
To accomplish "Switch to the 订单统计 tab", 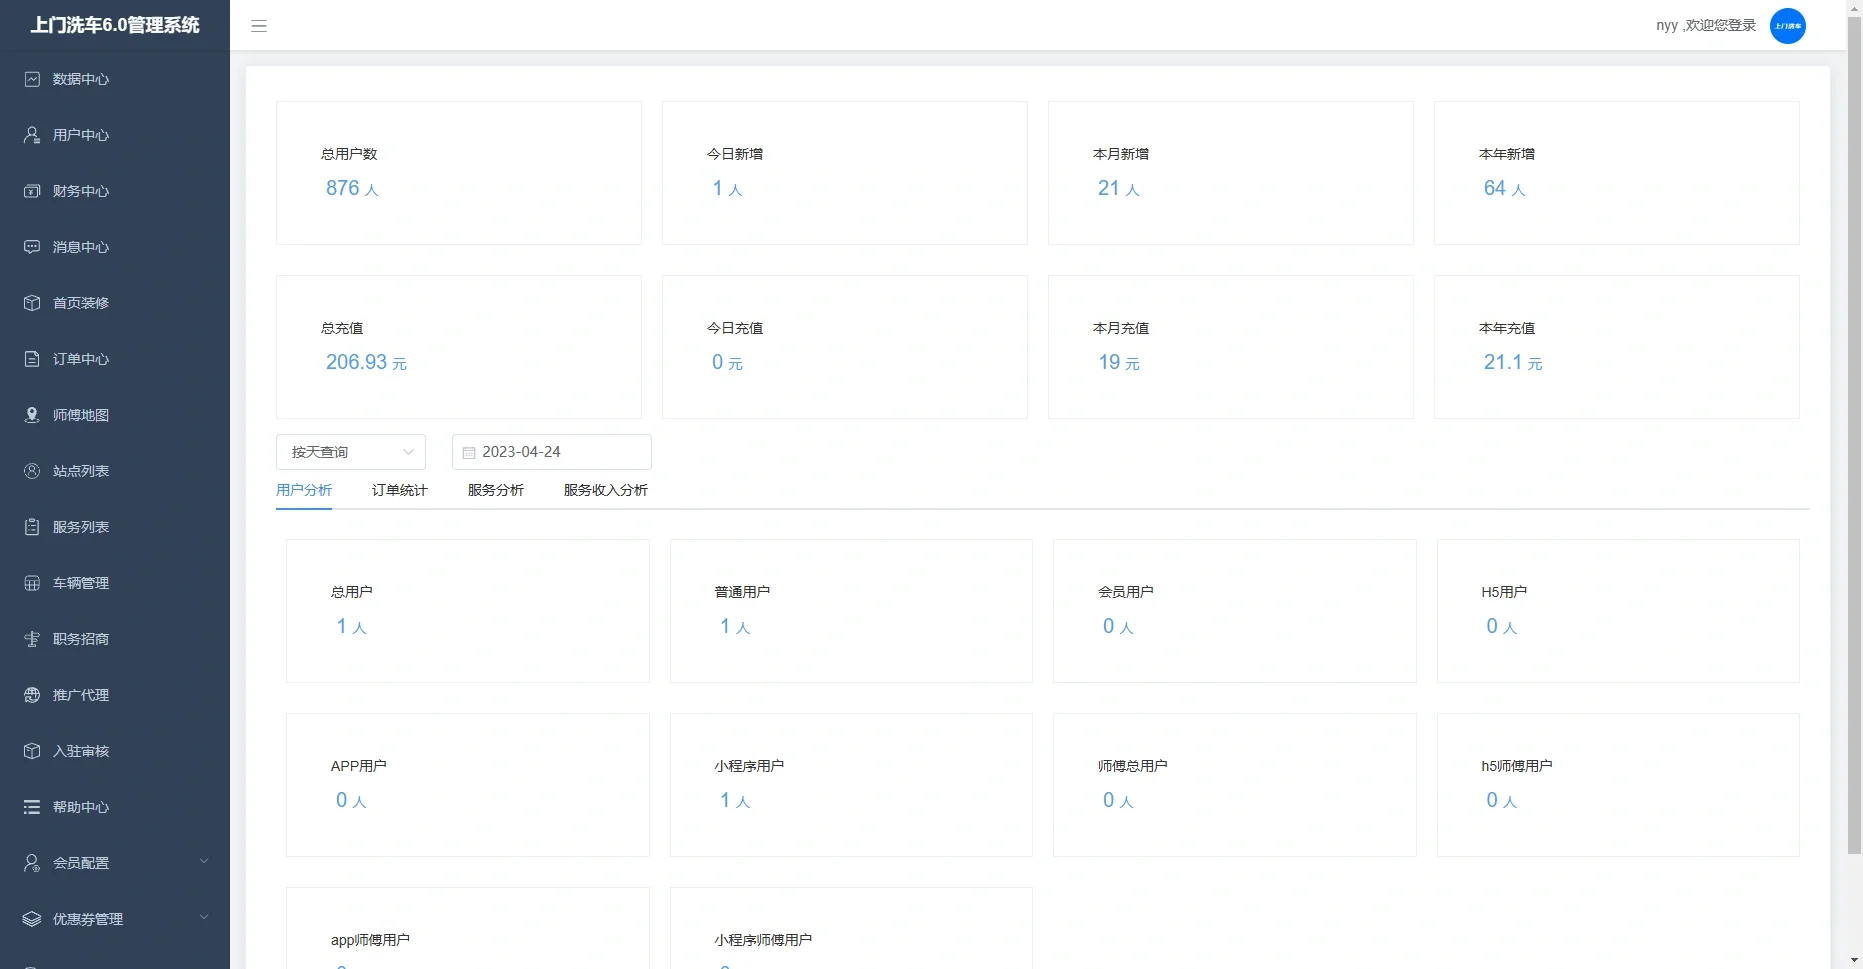I will point(399,490).
